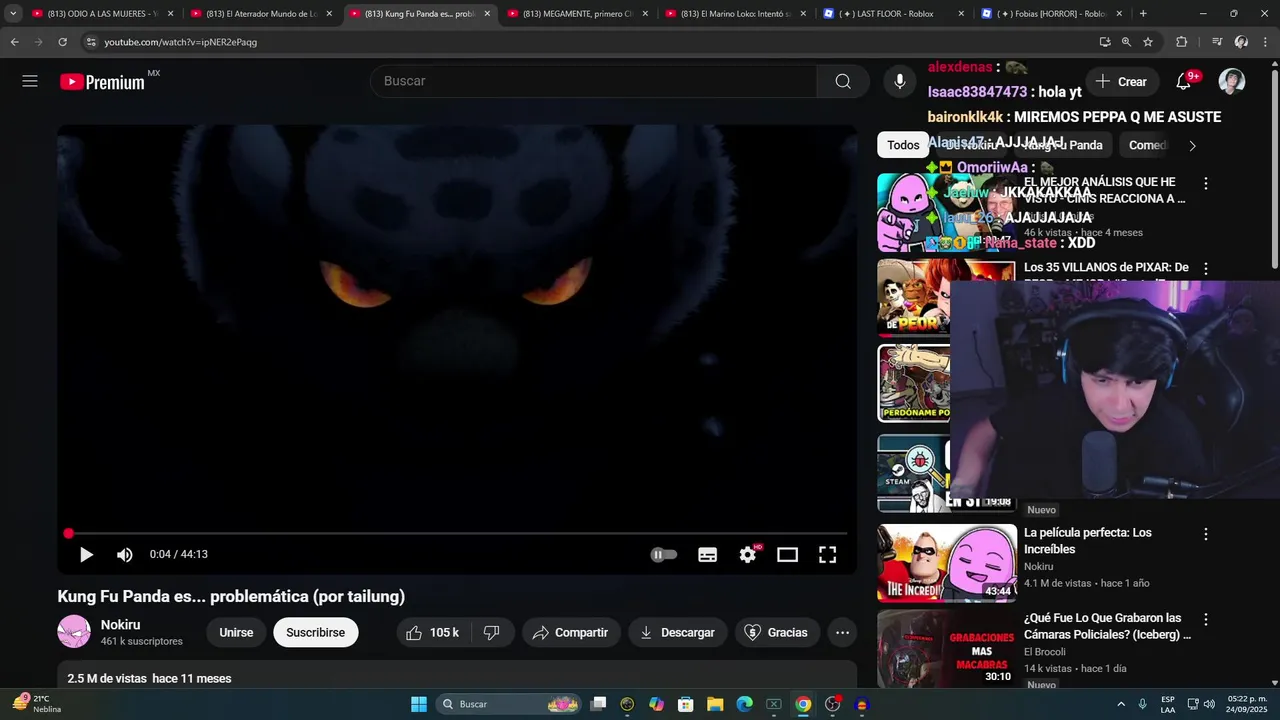Screen dimensions: 1280x720
Task: Dislike the video
Action: click(x=492, y=632)
